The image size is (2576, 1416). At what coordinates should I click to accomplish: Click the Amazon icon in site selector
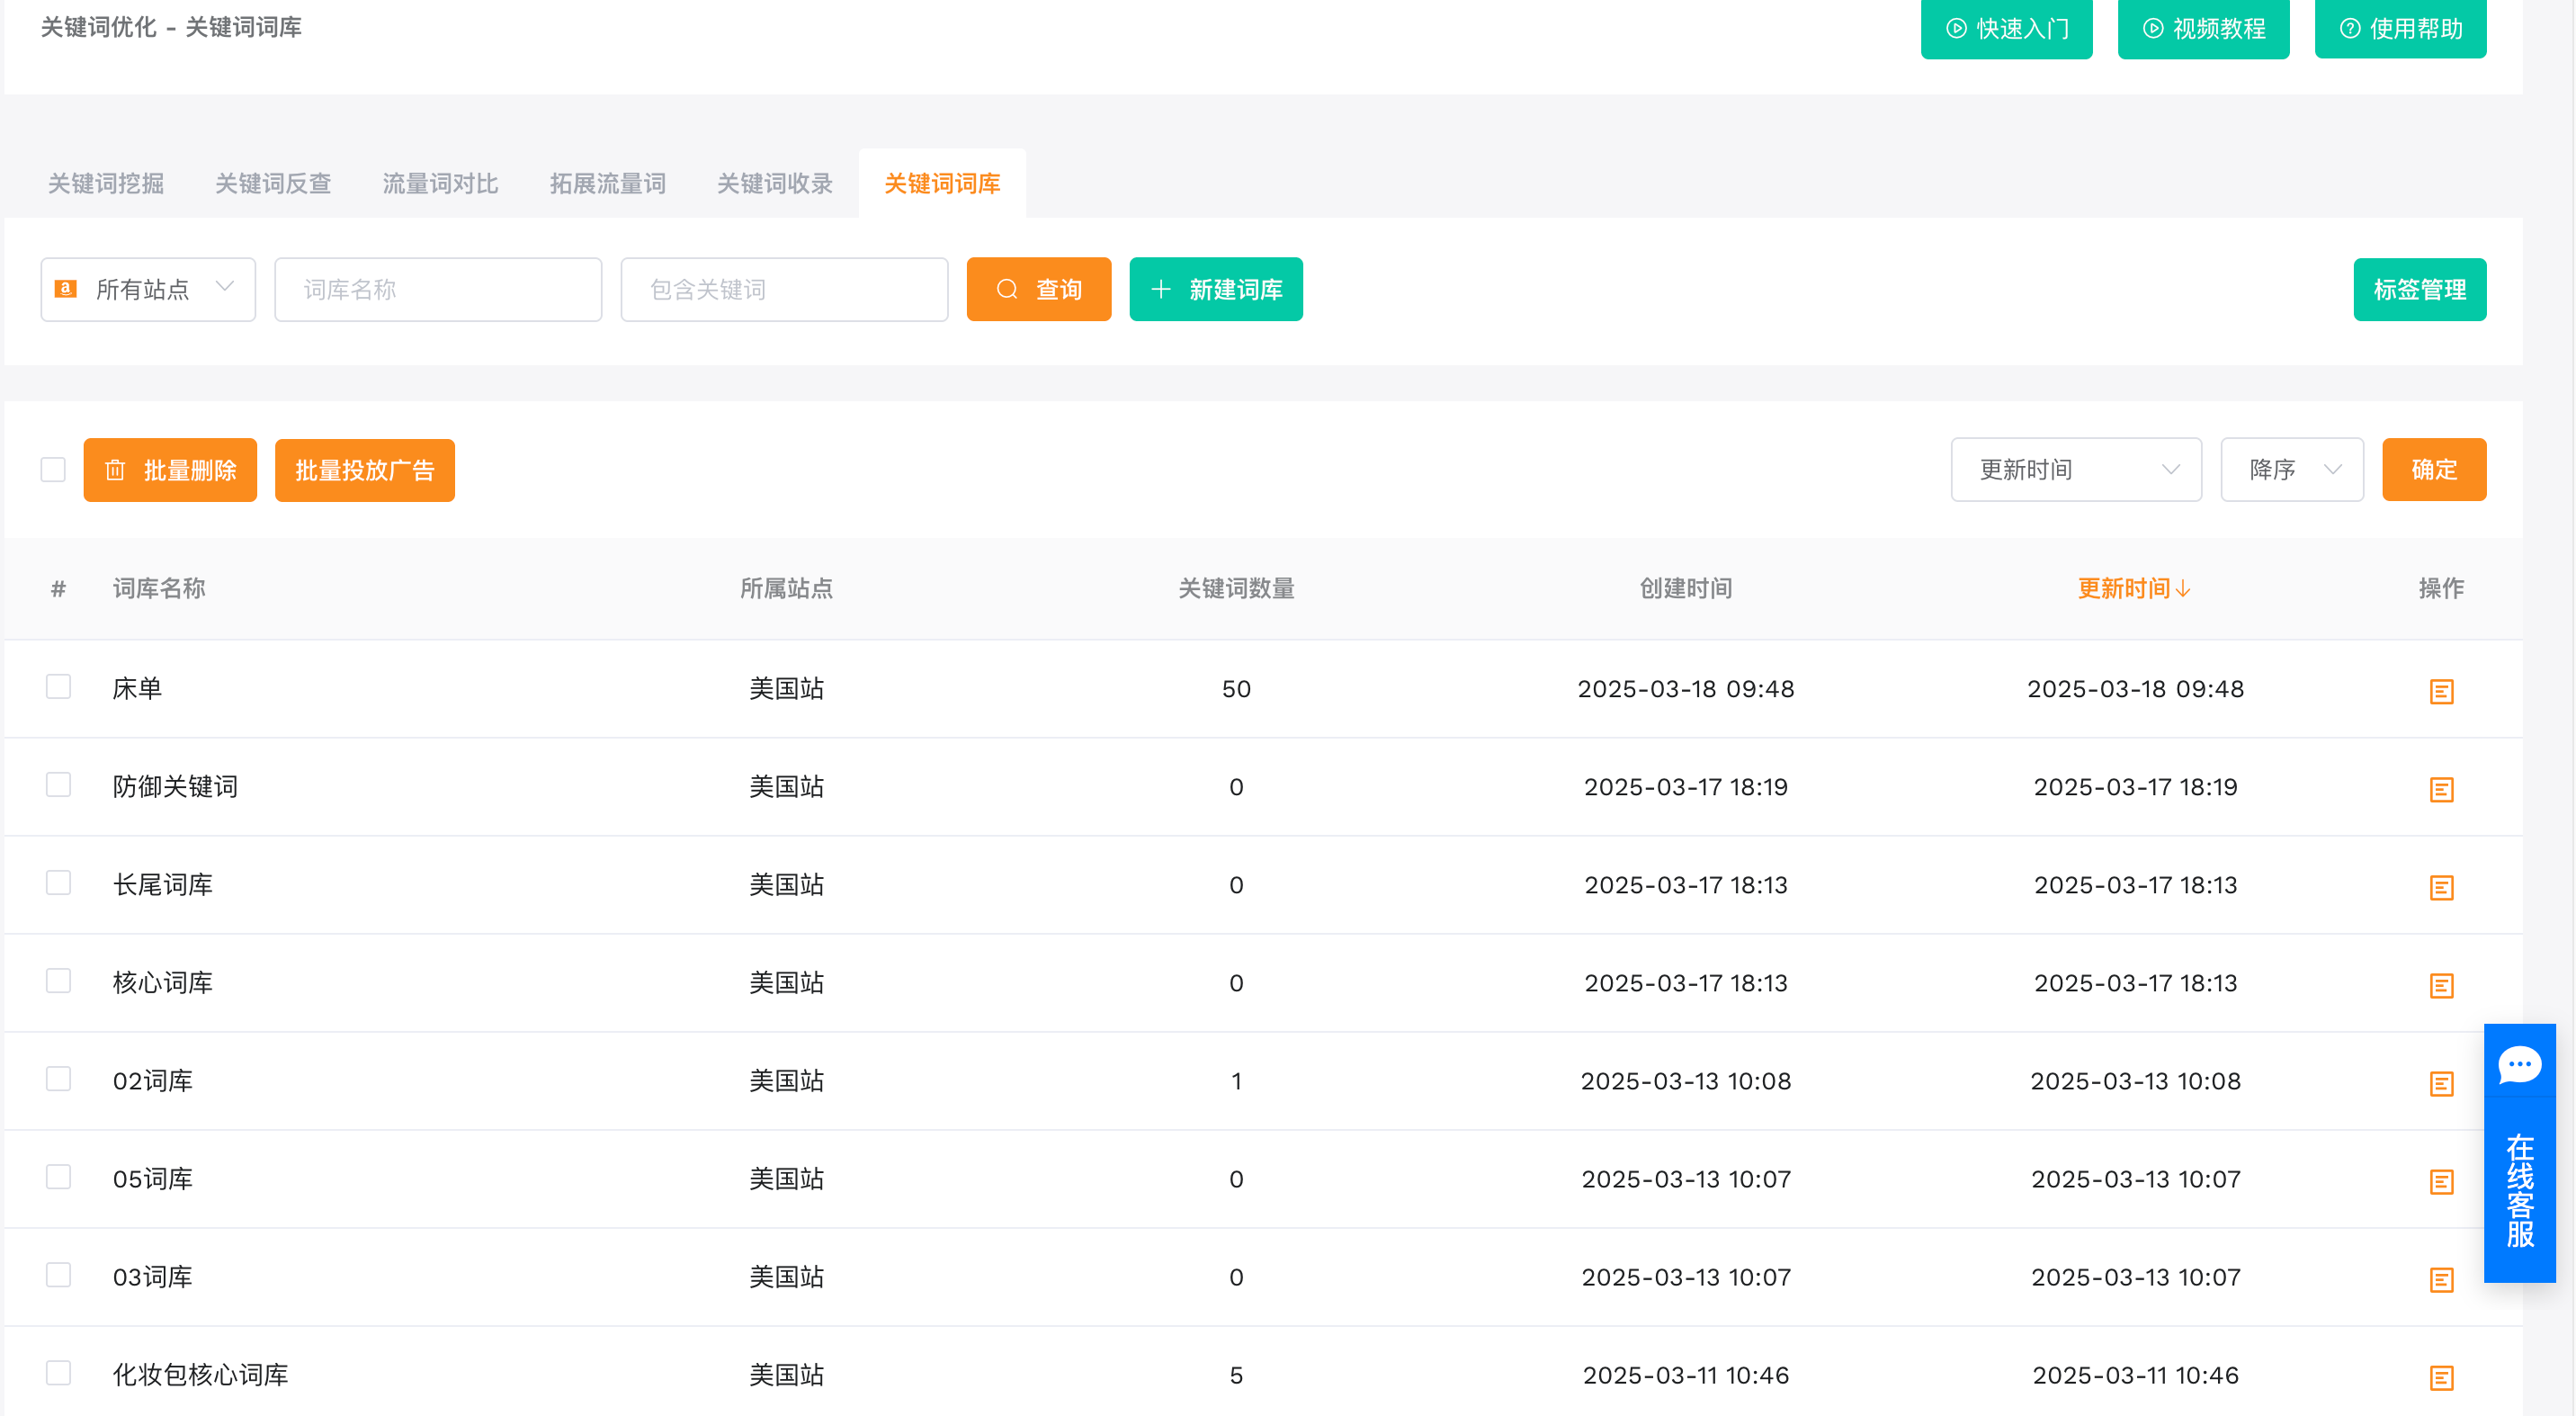pos(66,289)
